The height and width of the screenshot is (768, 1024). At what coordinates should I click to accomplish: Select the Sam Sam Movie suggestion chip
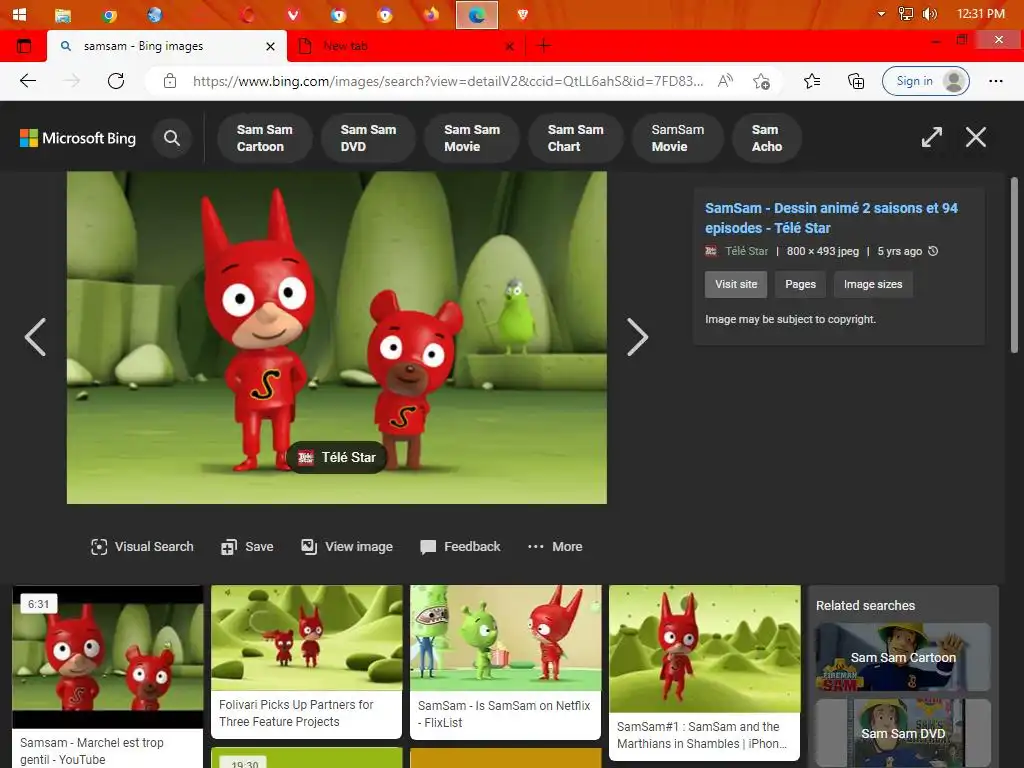(x=472, y=138)
